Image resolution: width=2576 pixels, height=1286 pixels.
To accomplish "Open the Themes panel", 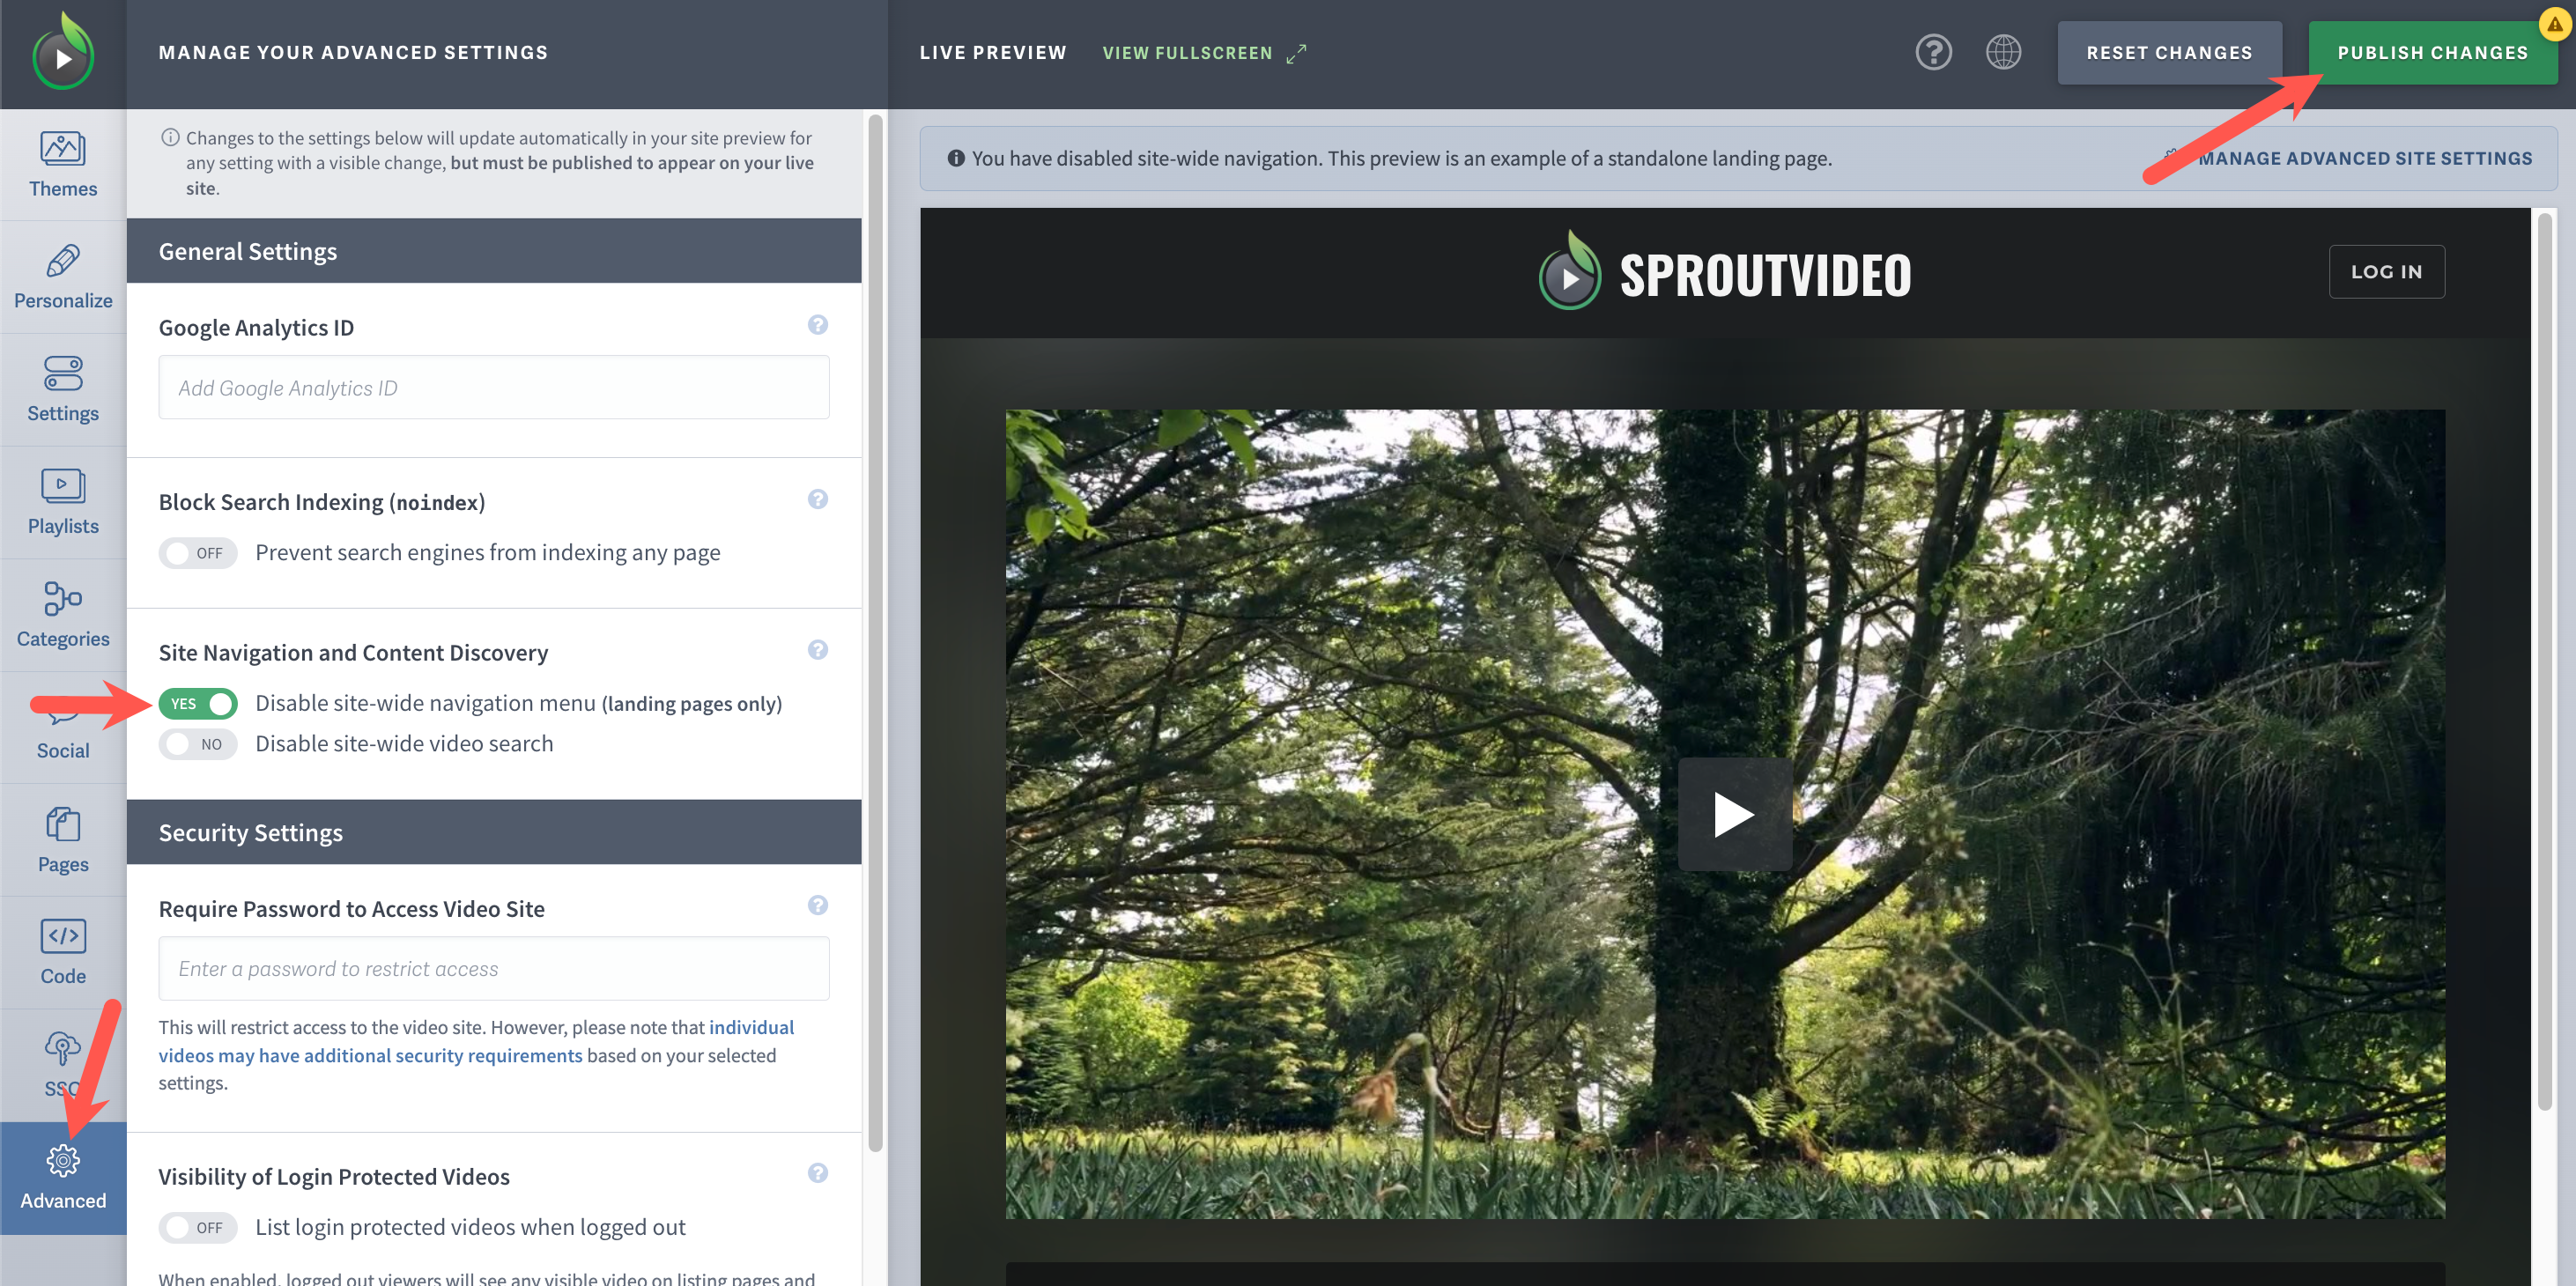I will pyautogui.click(x=62, y=163).
